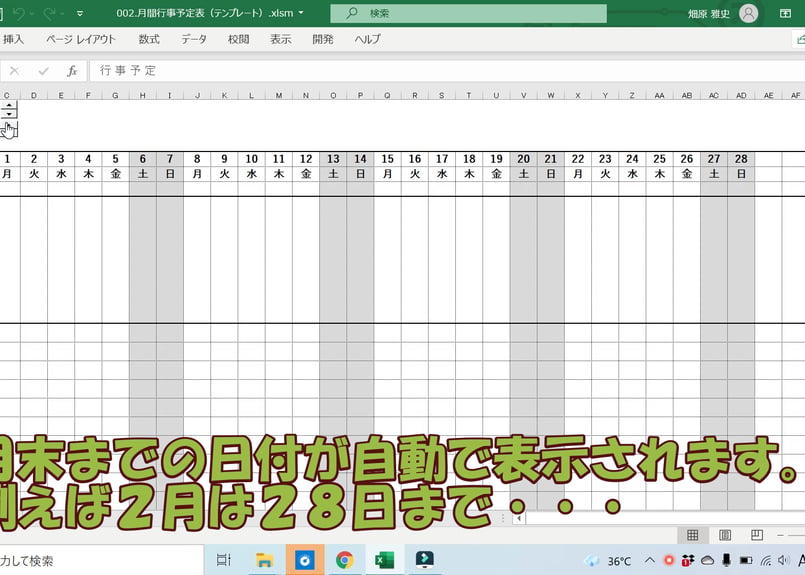
Task: Select the date cell 6
Action: 143,159
